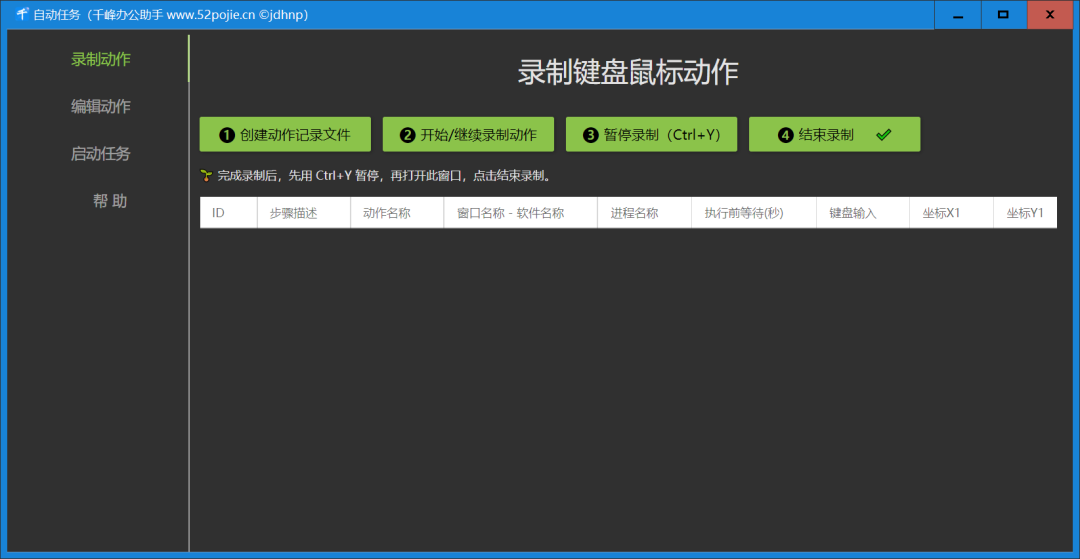
Task: Select the 执行前等待(秒) column header
Action: point(754,213)
